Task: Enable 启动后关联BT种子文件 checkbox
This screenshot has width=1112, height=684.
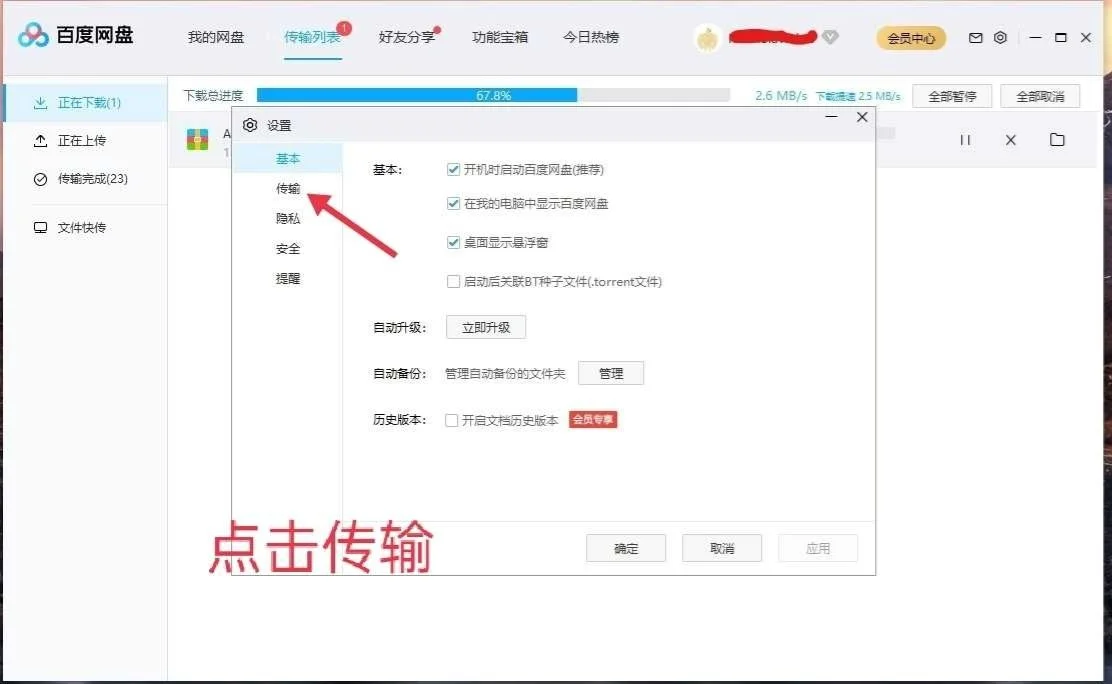Action: pyautogui.click(x=453, y=281)
